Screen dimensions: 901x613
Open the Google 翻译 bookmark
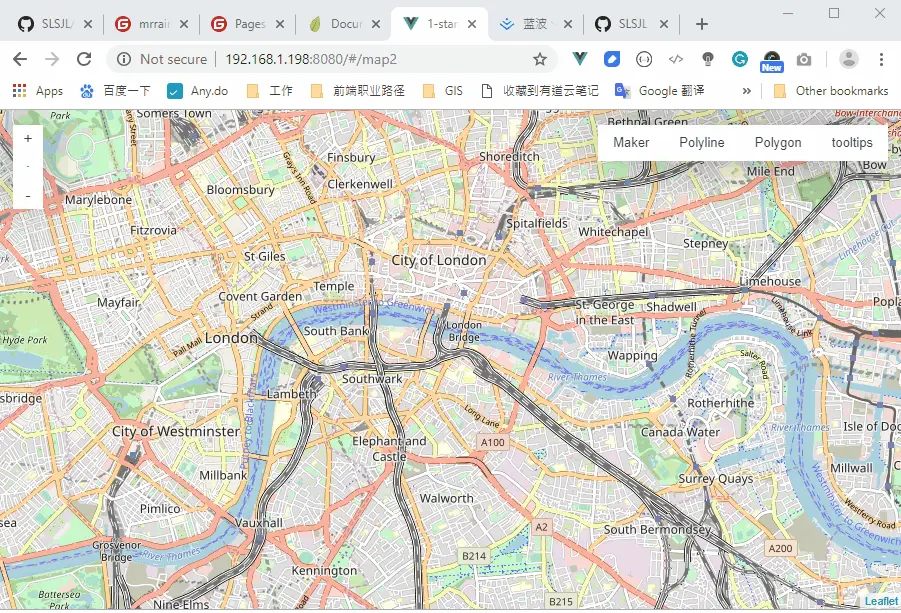point(660,91)
